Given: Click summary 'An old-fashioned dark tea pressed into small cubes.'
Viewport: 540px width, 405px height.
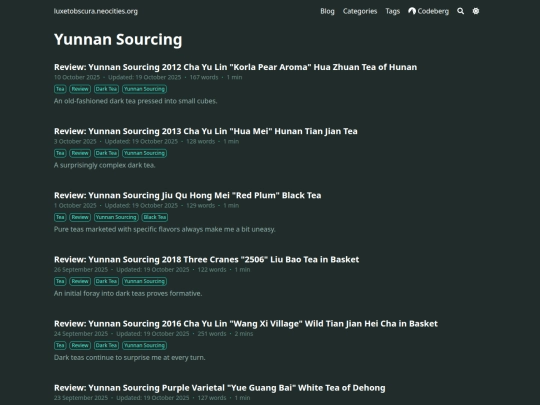Looking at the screenshot, I should pos(135,101).
